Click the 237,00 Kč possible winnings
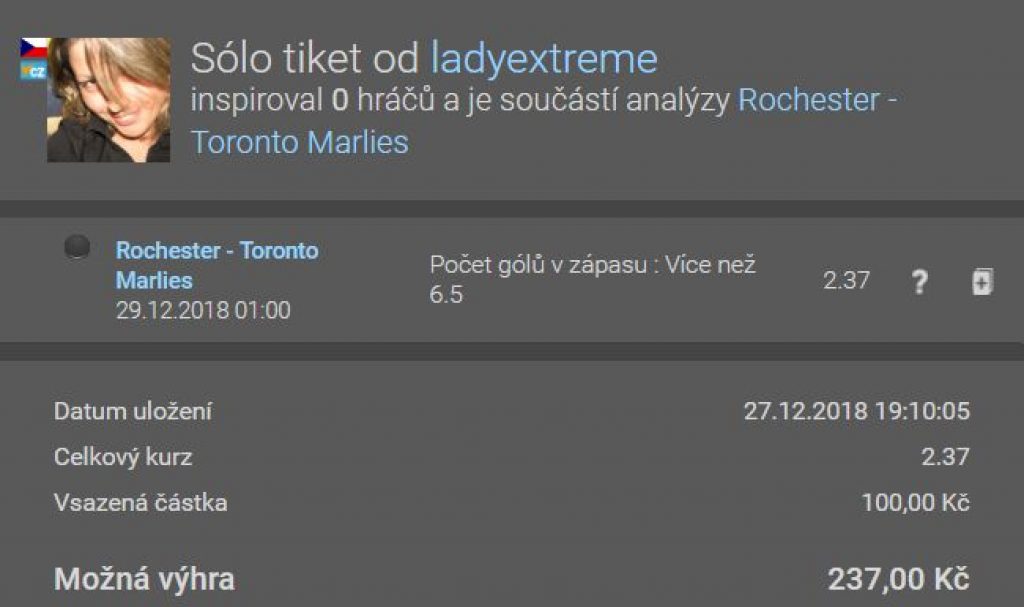Viewport: 1024px width, 607px height. point(899,579)
